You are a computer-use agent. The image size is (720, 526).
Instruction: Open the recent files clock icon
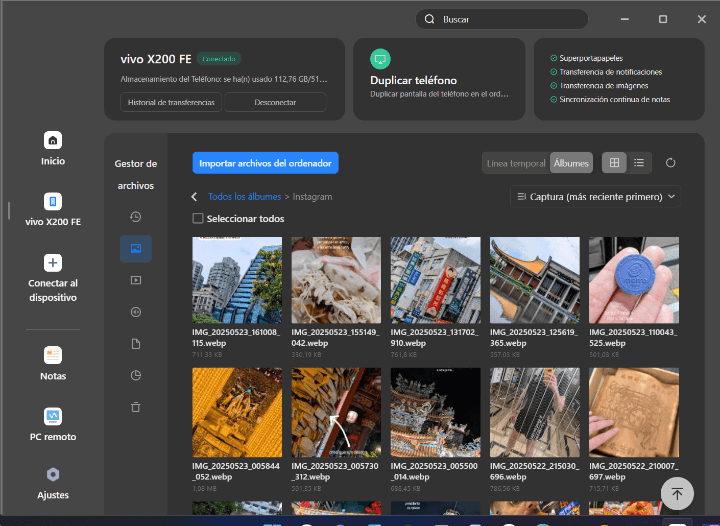[135, 217]
